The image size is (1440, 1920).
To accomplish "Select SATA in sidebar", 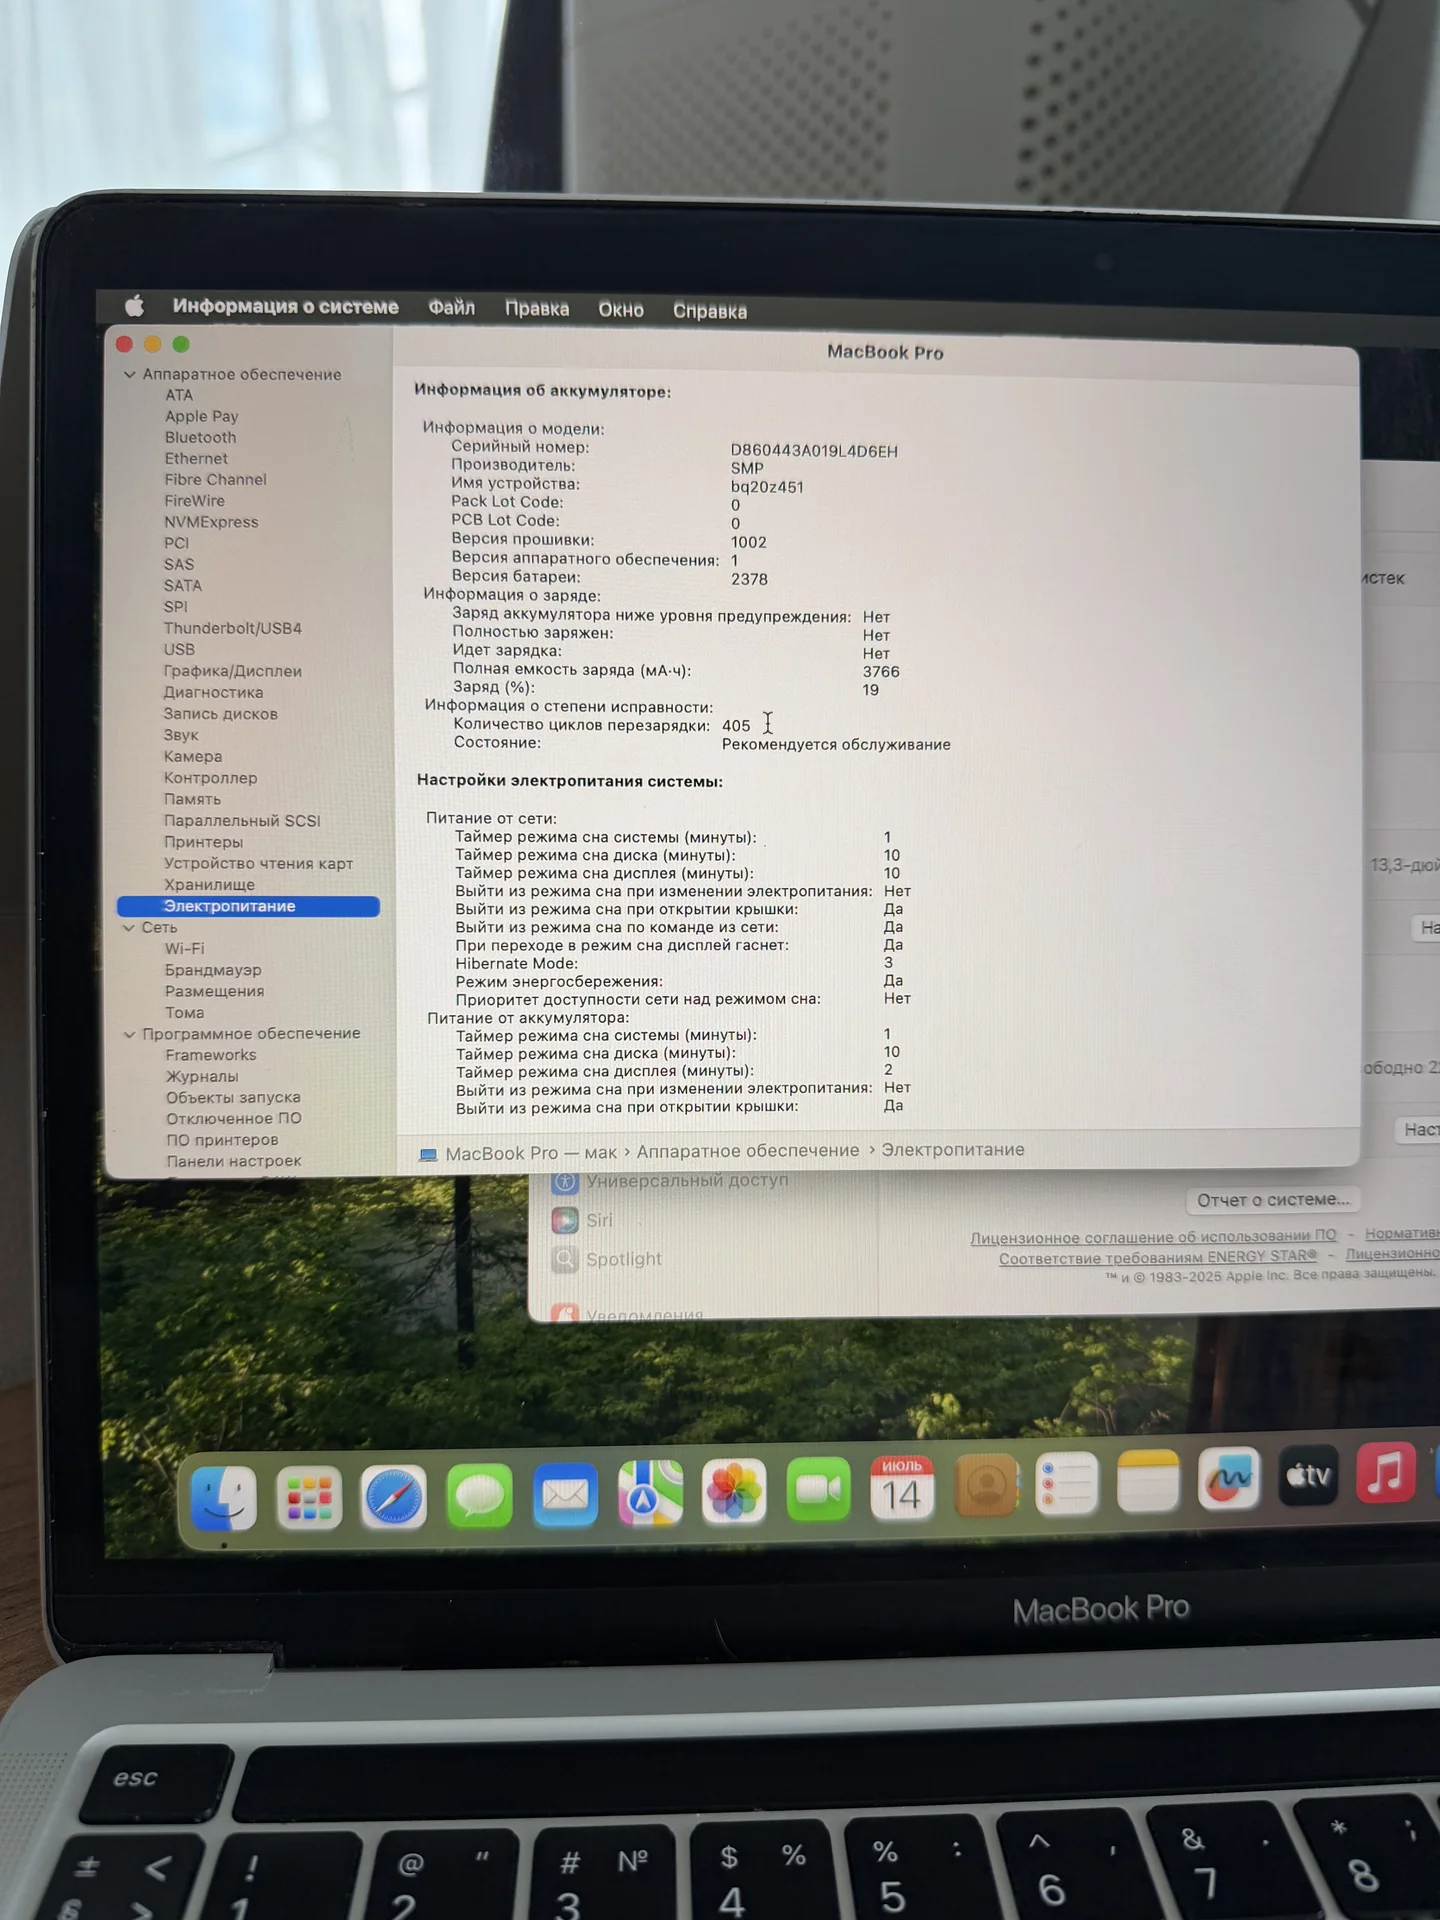I will pos(182,585).
